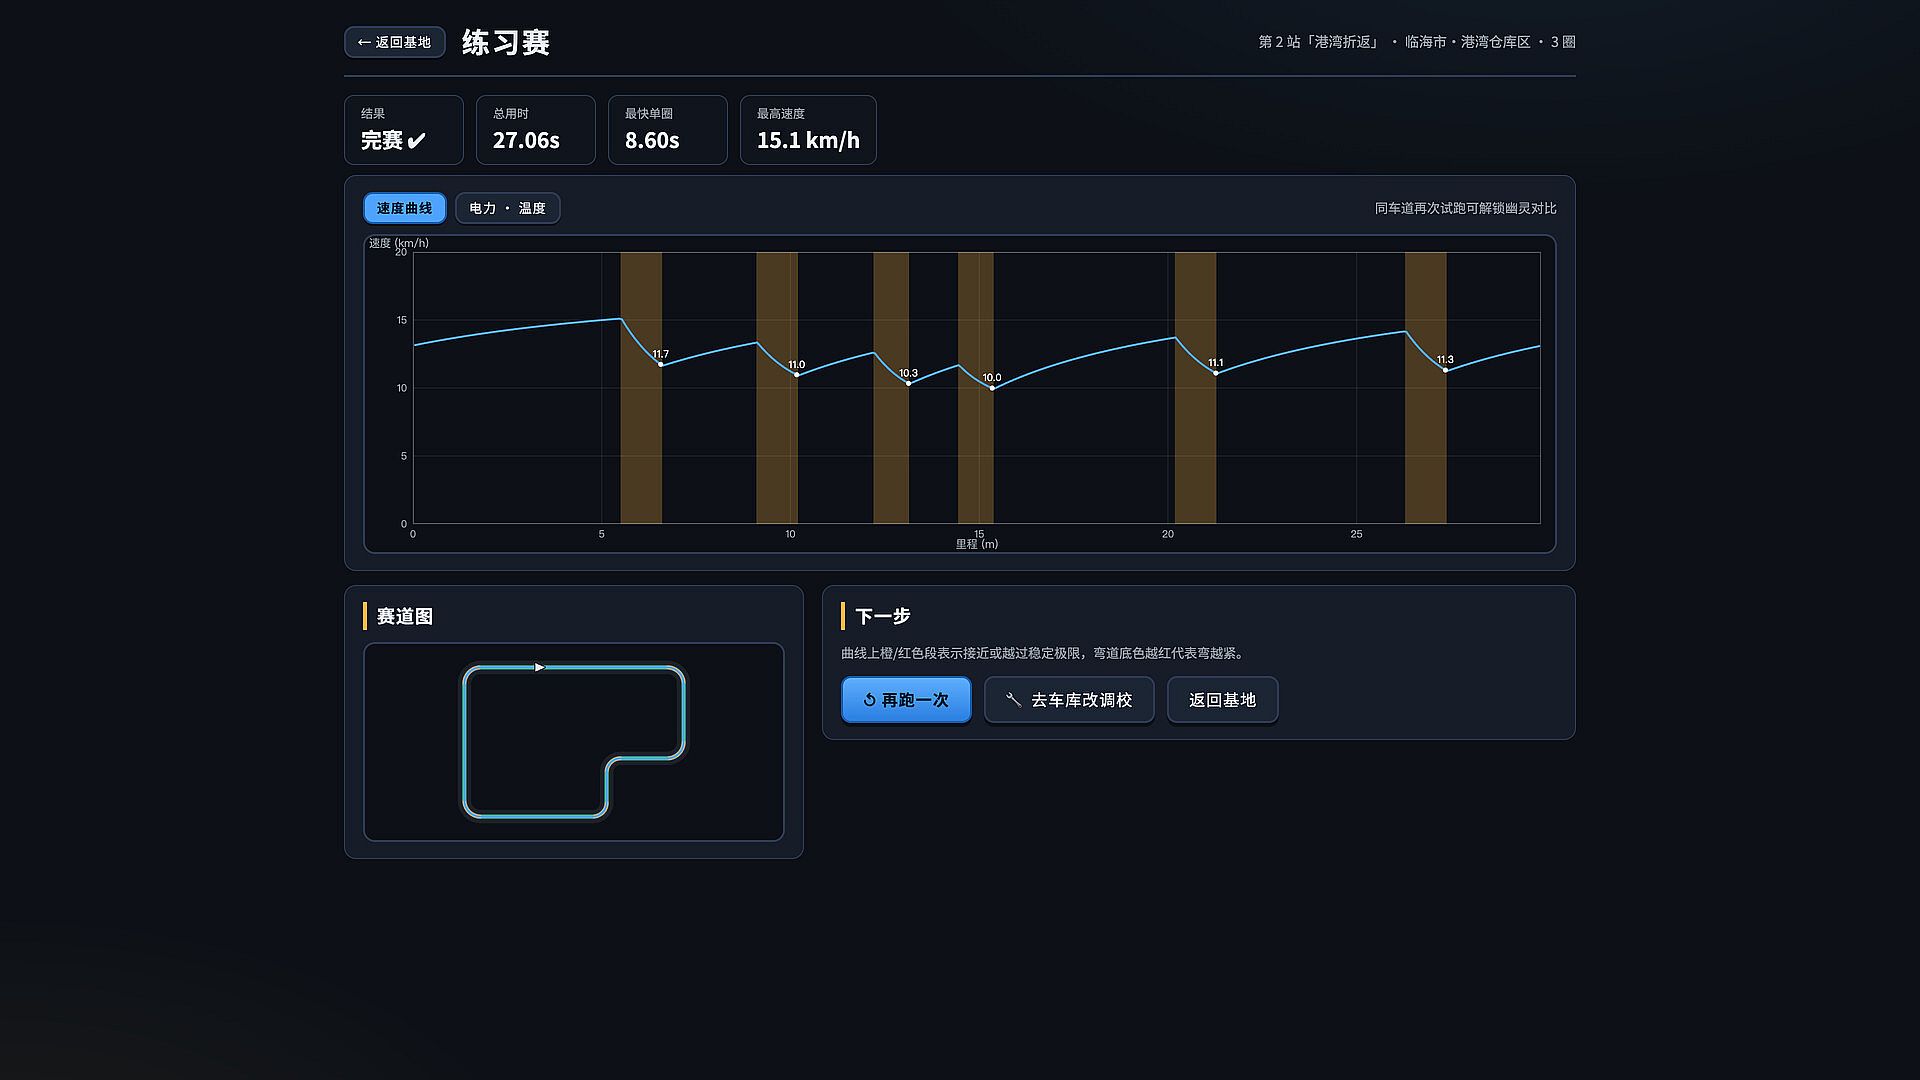
Task: Click the car start marker on track map
Action: (539, 667)
